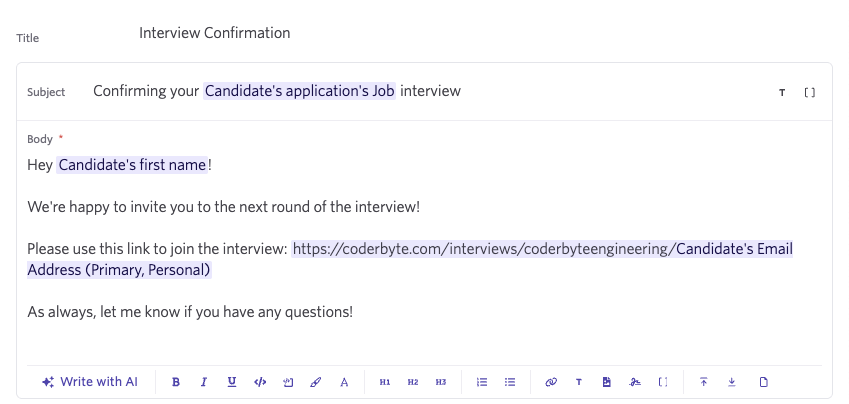Click the Write with AI button
849x404 pixels.
pyautogui.click(x=90, y=382)
